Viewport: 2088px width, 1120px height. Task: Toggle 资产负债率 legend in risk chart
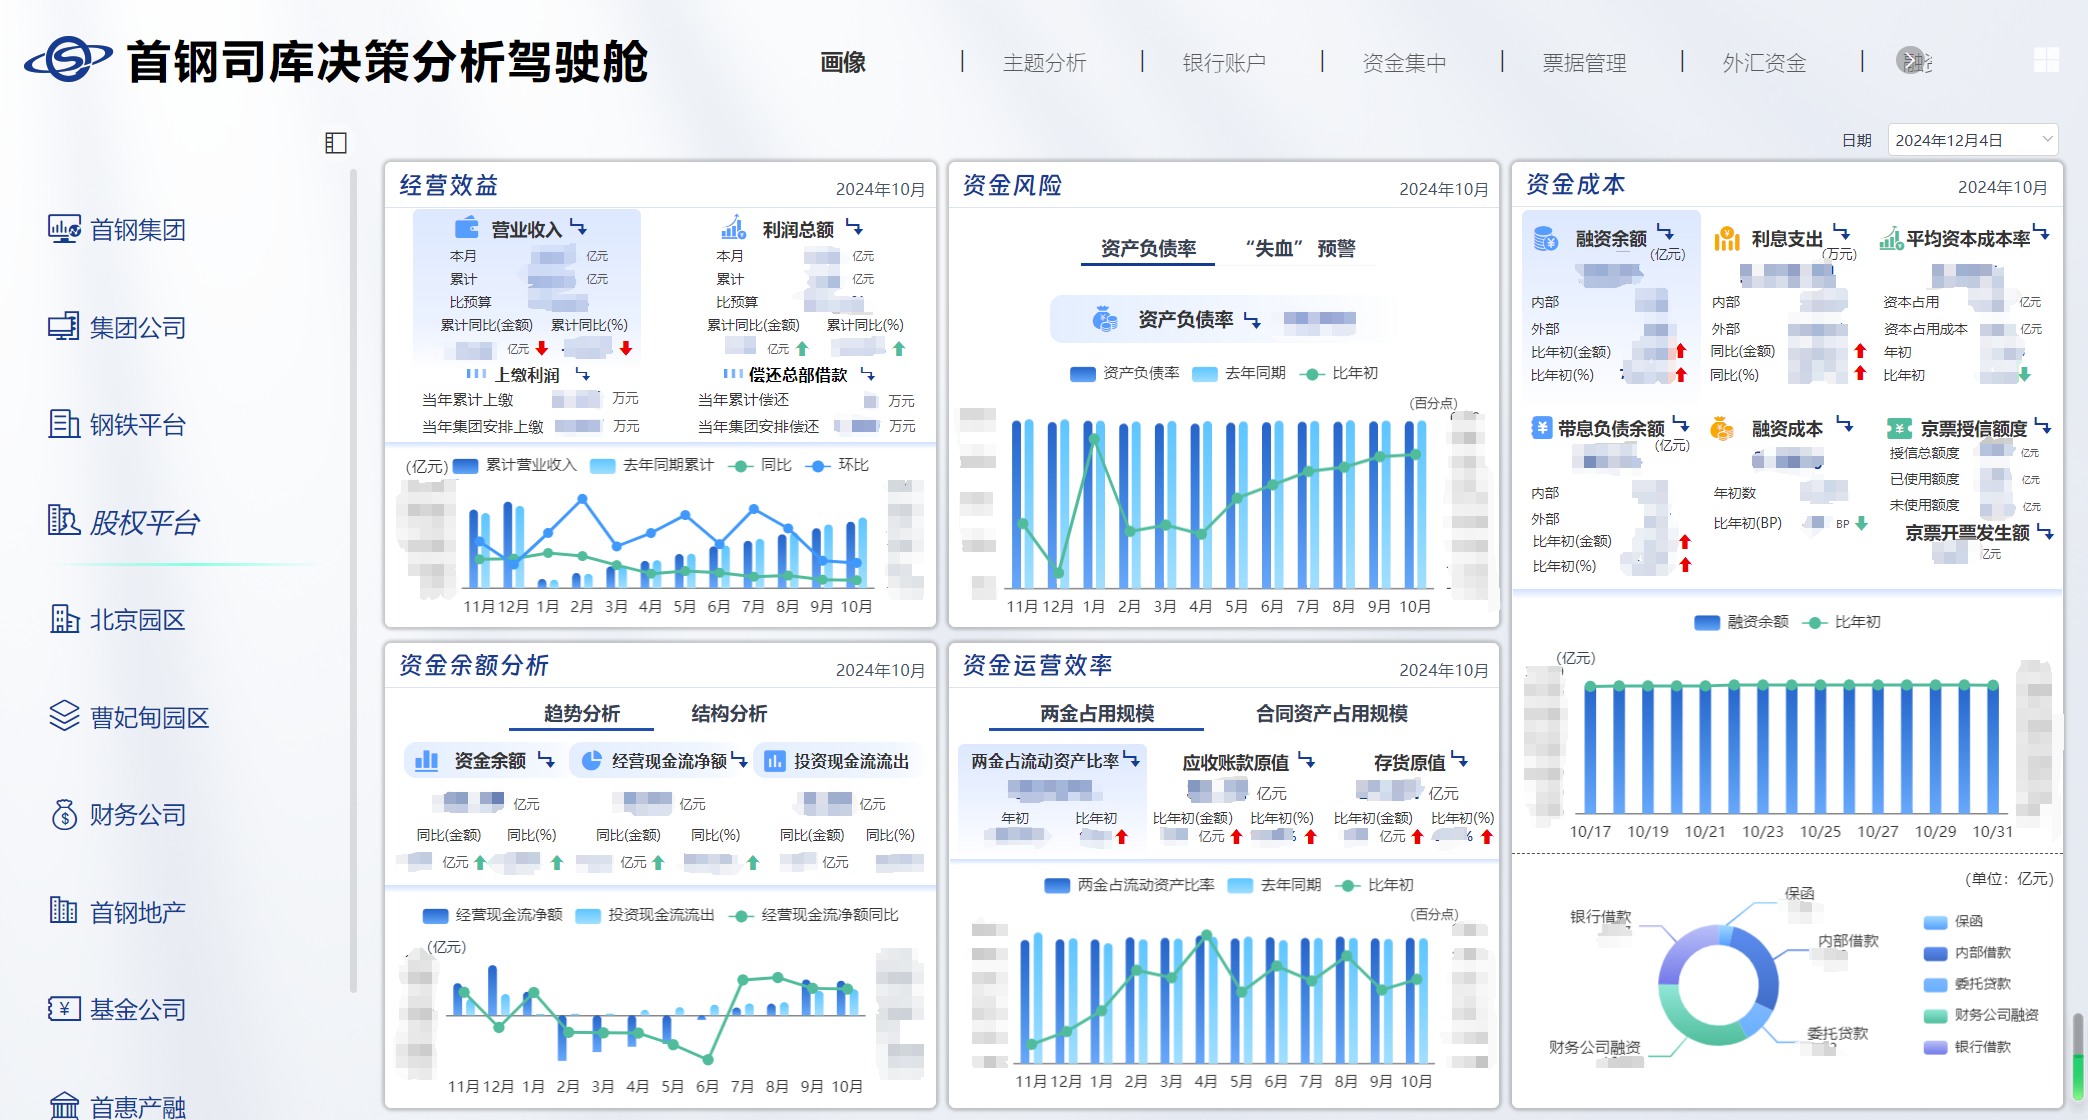click(1124, 373)
